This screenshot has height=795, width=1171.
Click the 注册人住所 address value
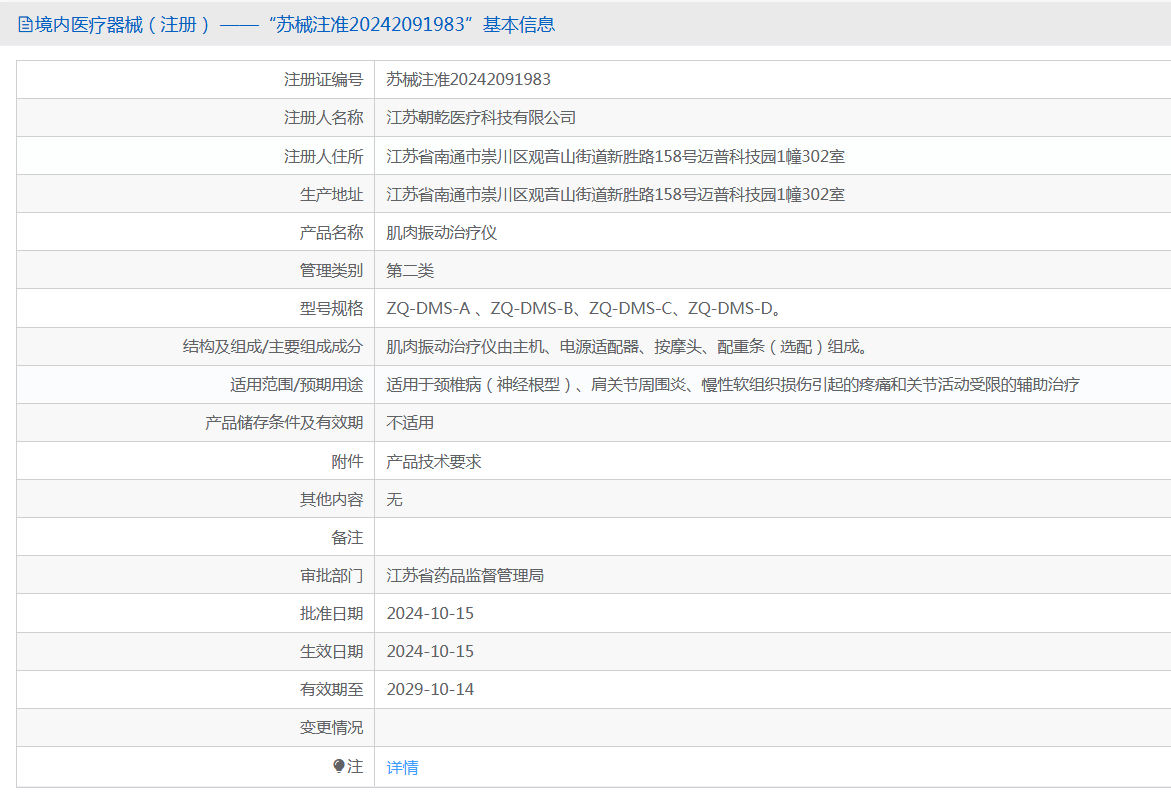pyautogui.click(x=615, y=157)
